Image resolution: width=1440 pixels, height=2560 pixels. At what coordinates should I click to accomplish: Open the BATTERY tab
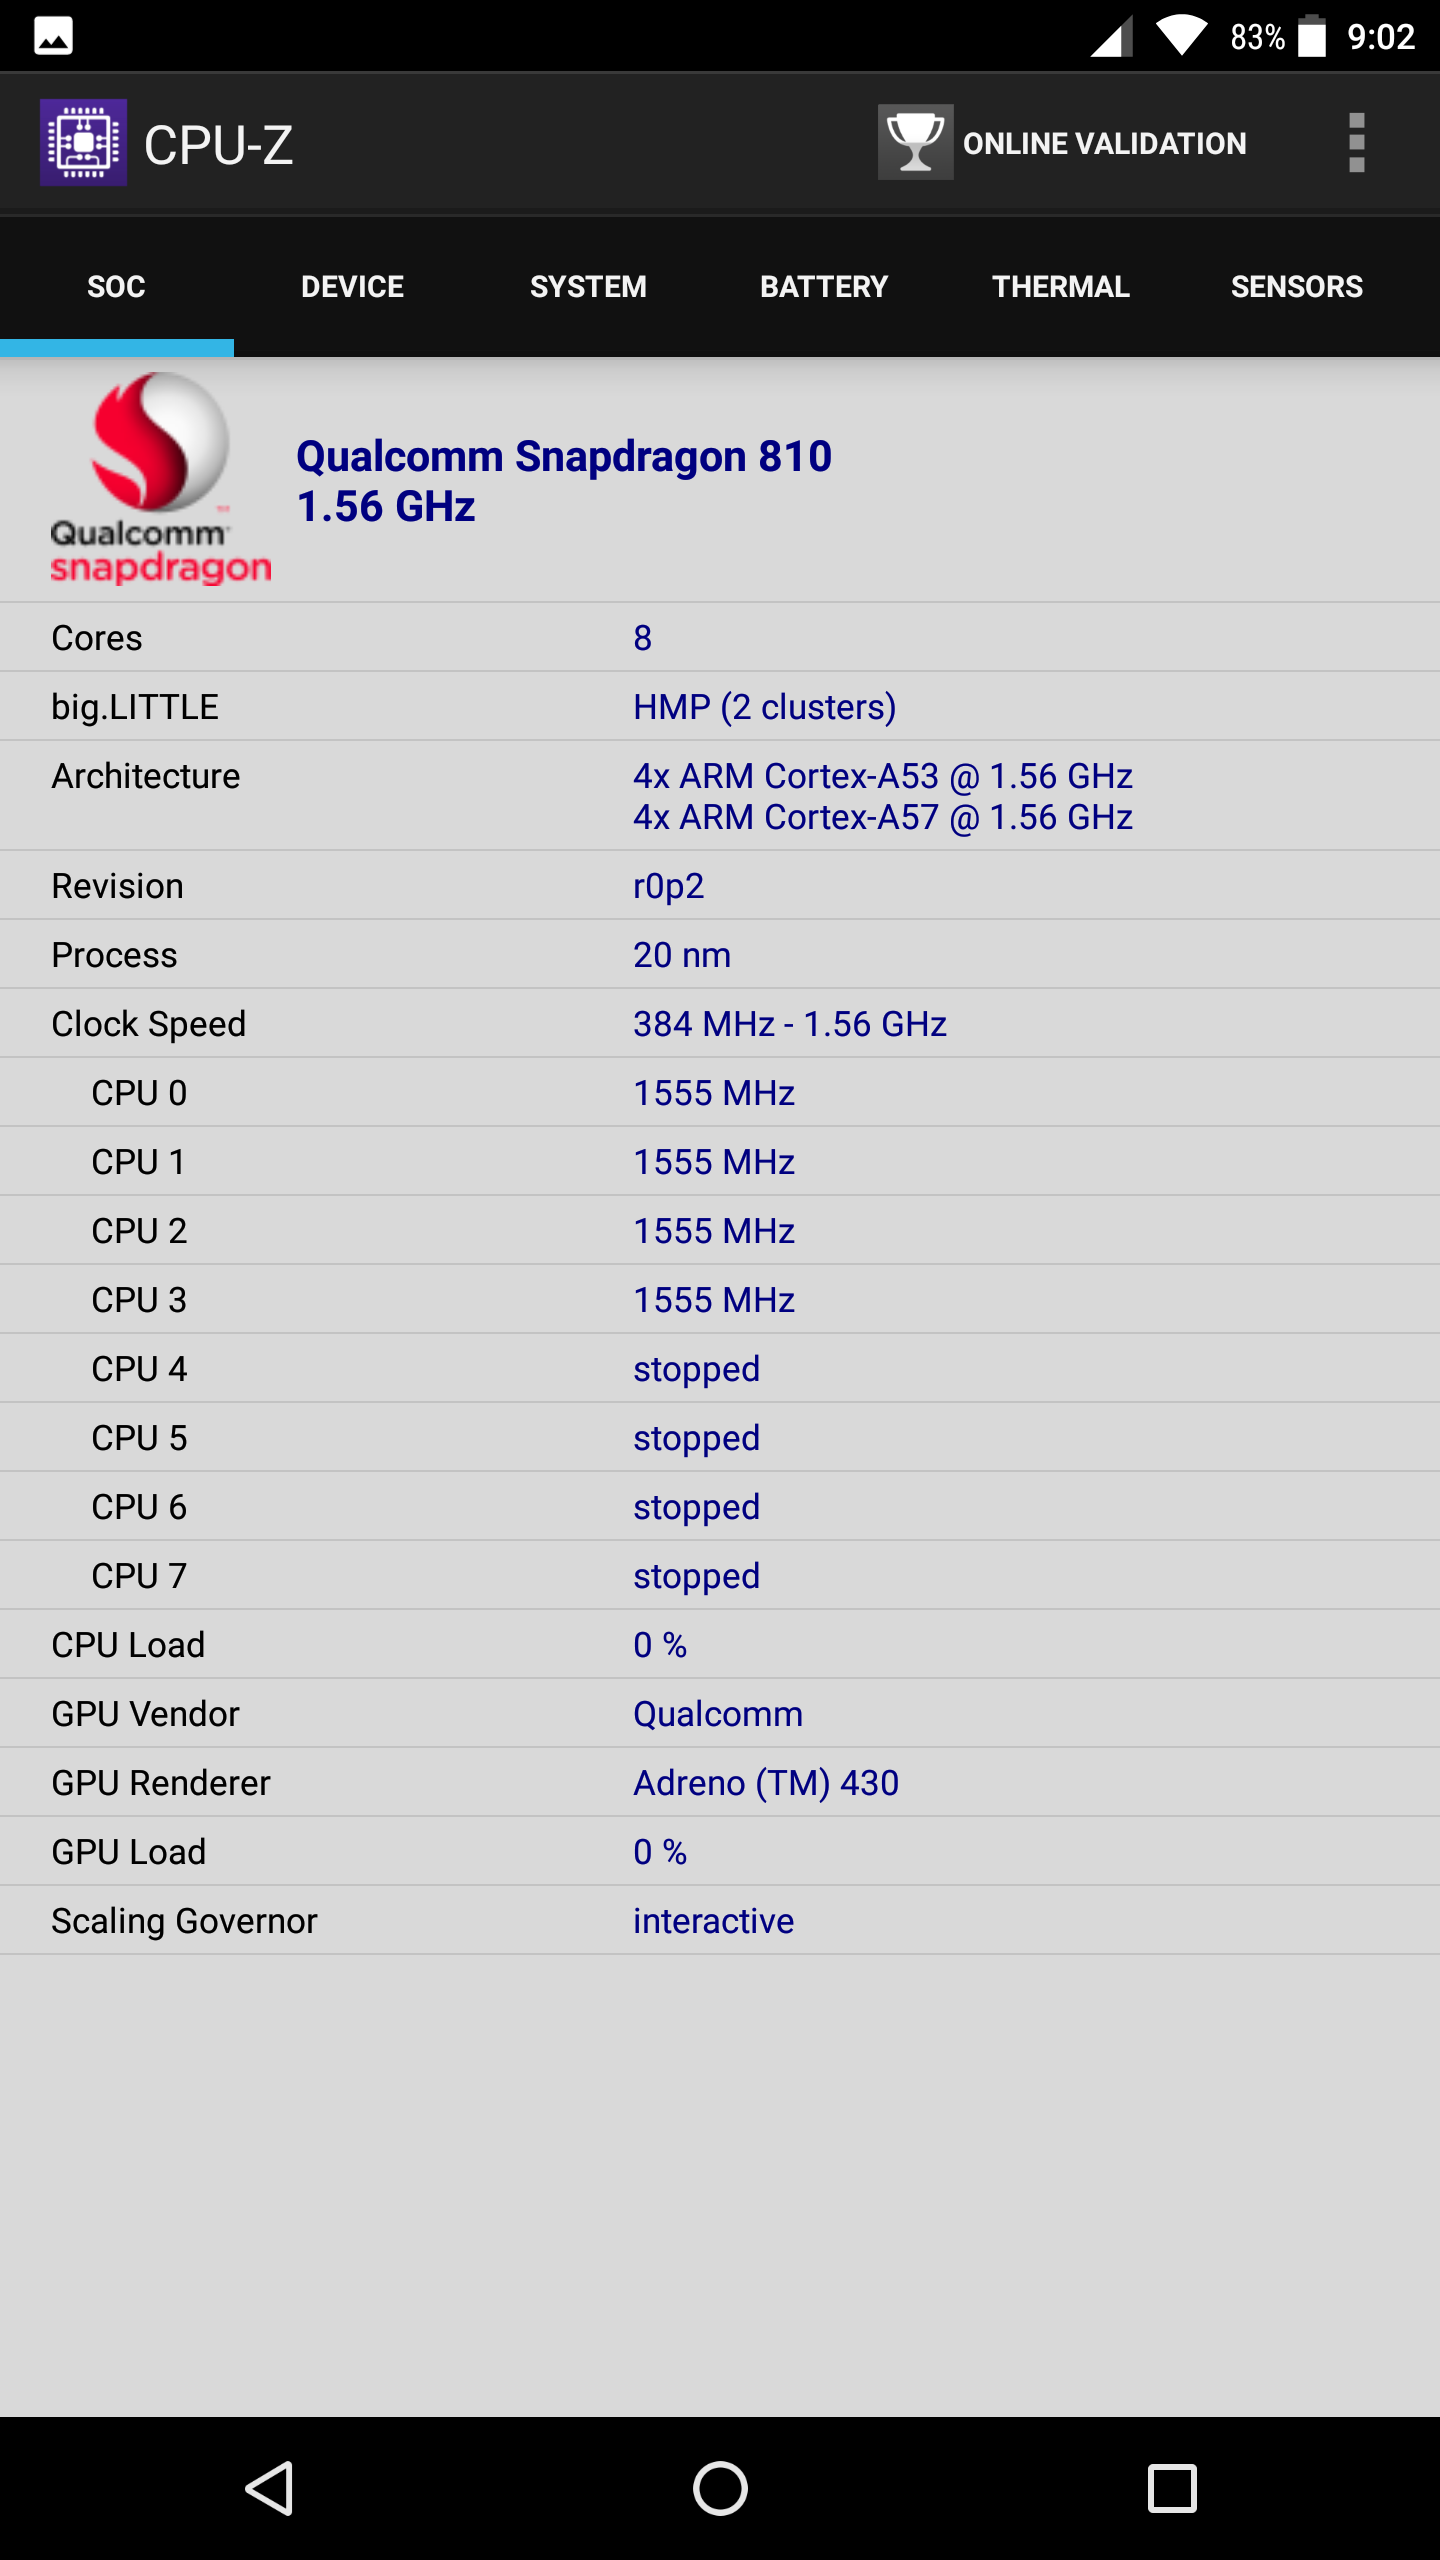[x=824, y=287]
